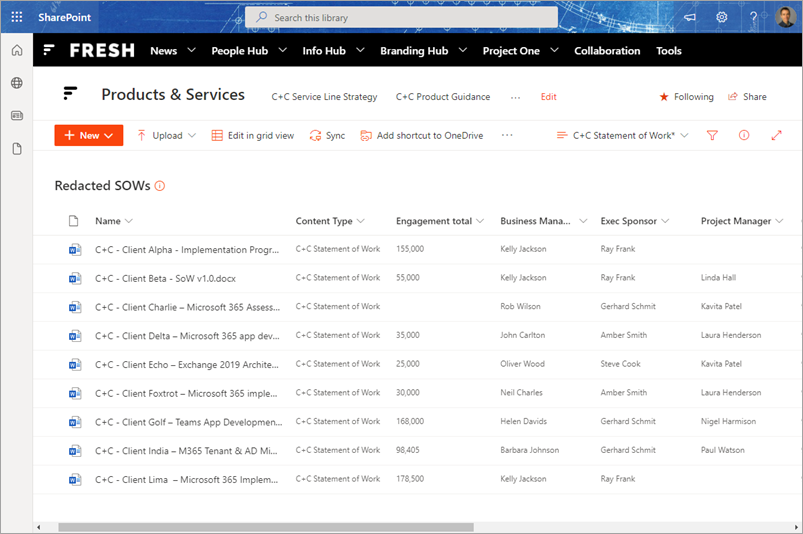Open C+C Service Line Strategy nav link
The image size is (803, 534).
coord(324,97)
